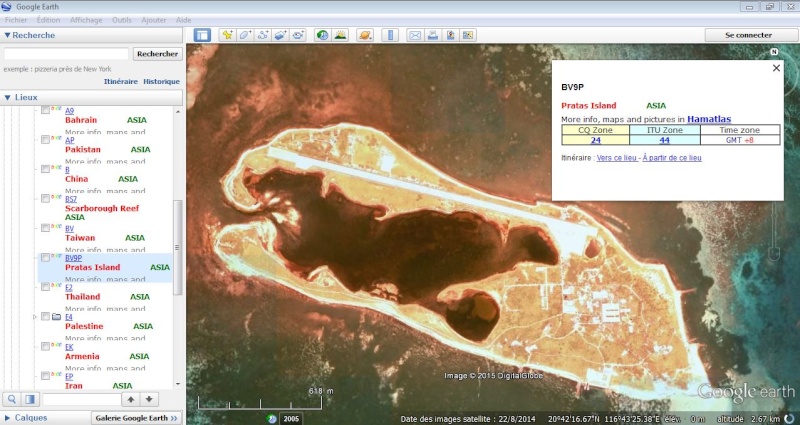Toggle sunlight across the landscape icon

(x=340, y=35)
